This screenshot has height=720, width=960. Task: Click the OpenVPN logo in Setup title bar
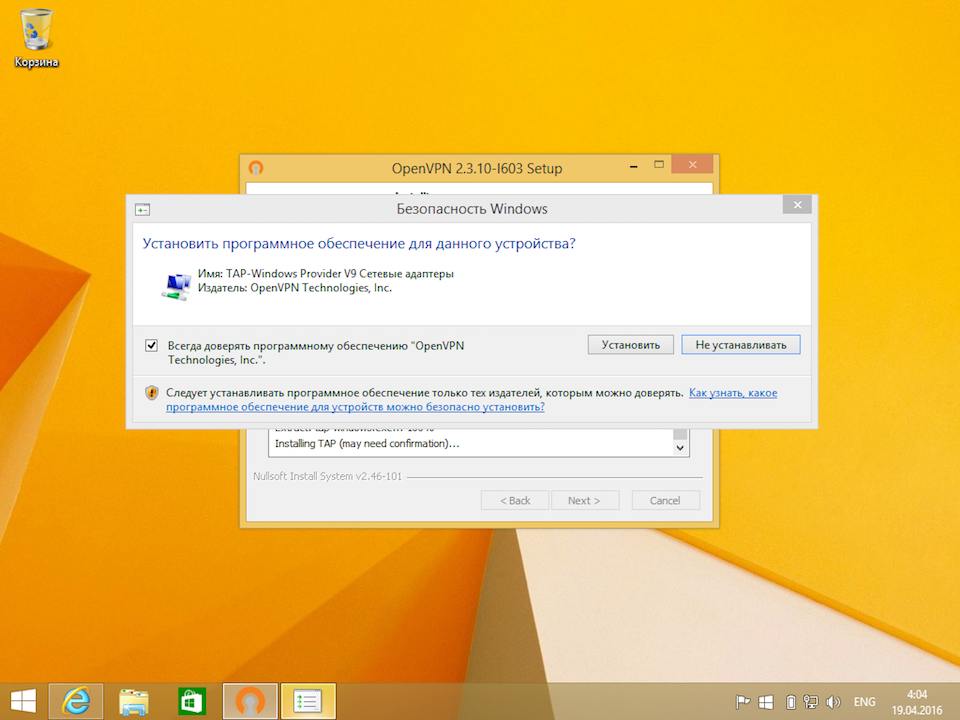tap(256, 168)
